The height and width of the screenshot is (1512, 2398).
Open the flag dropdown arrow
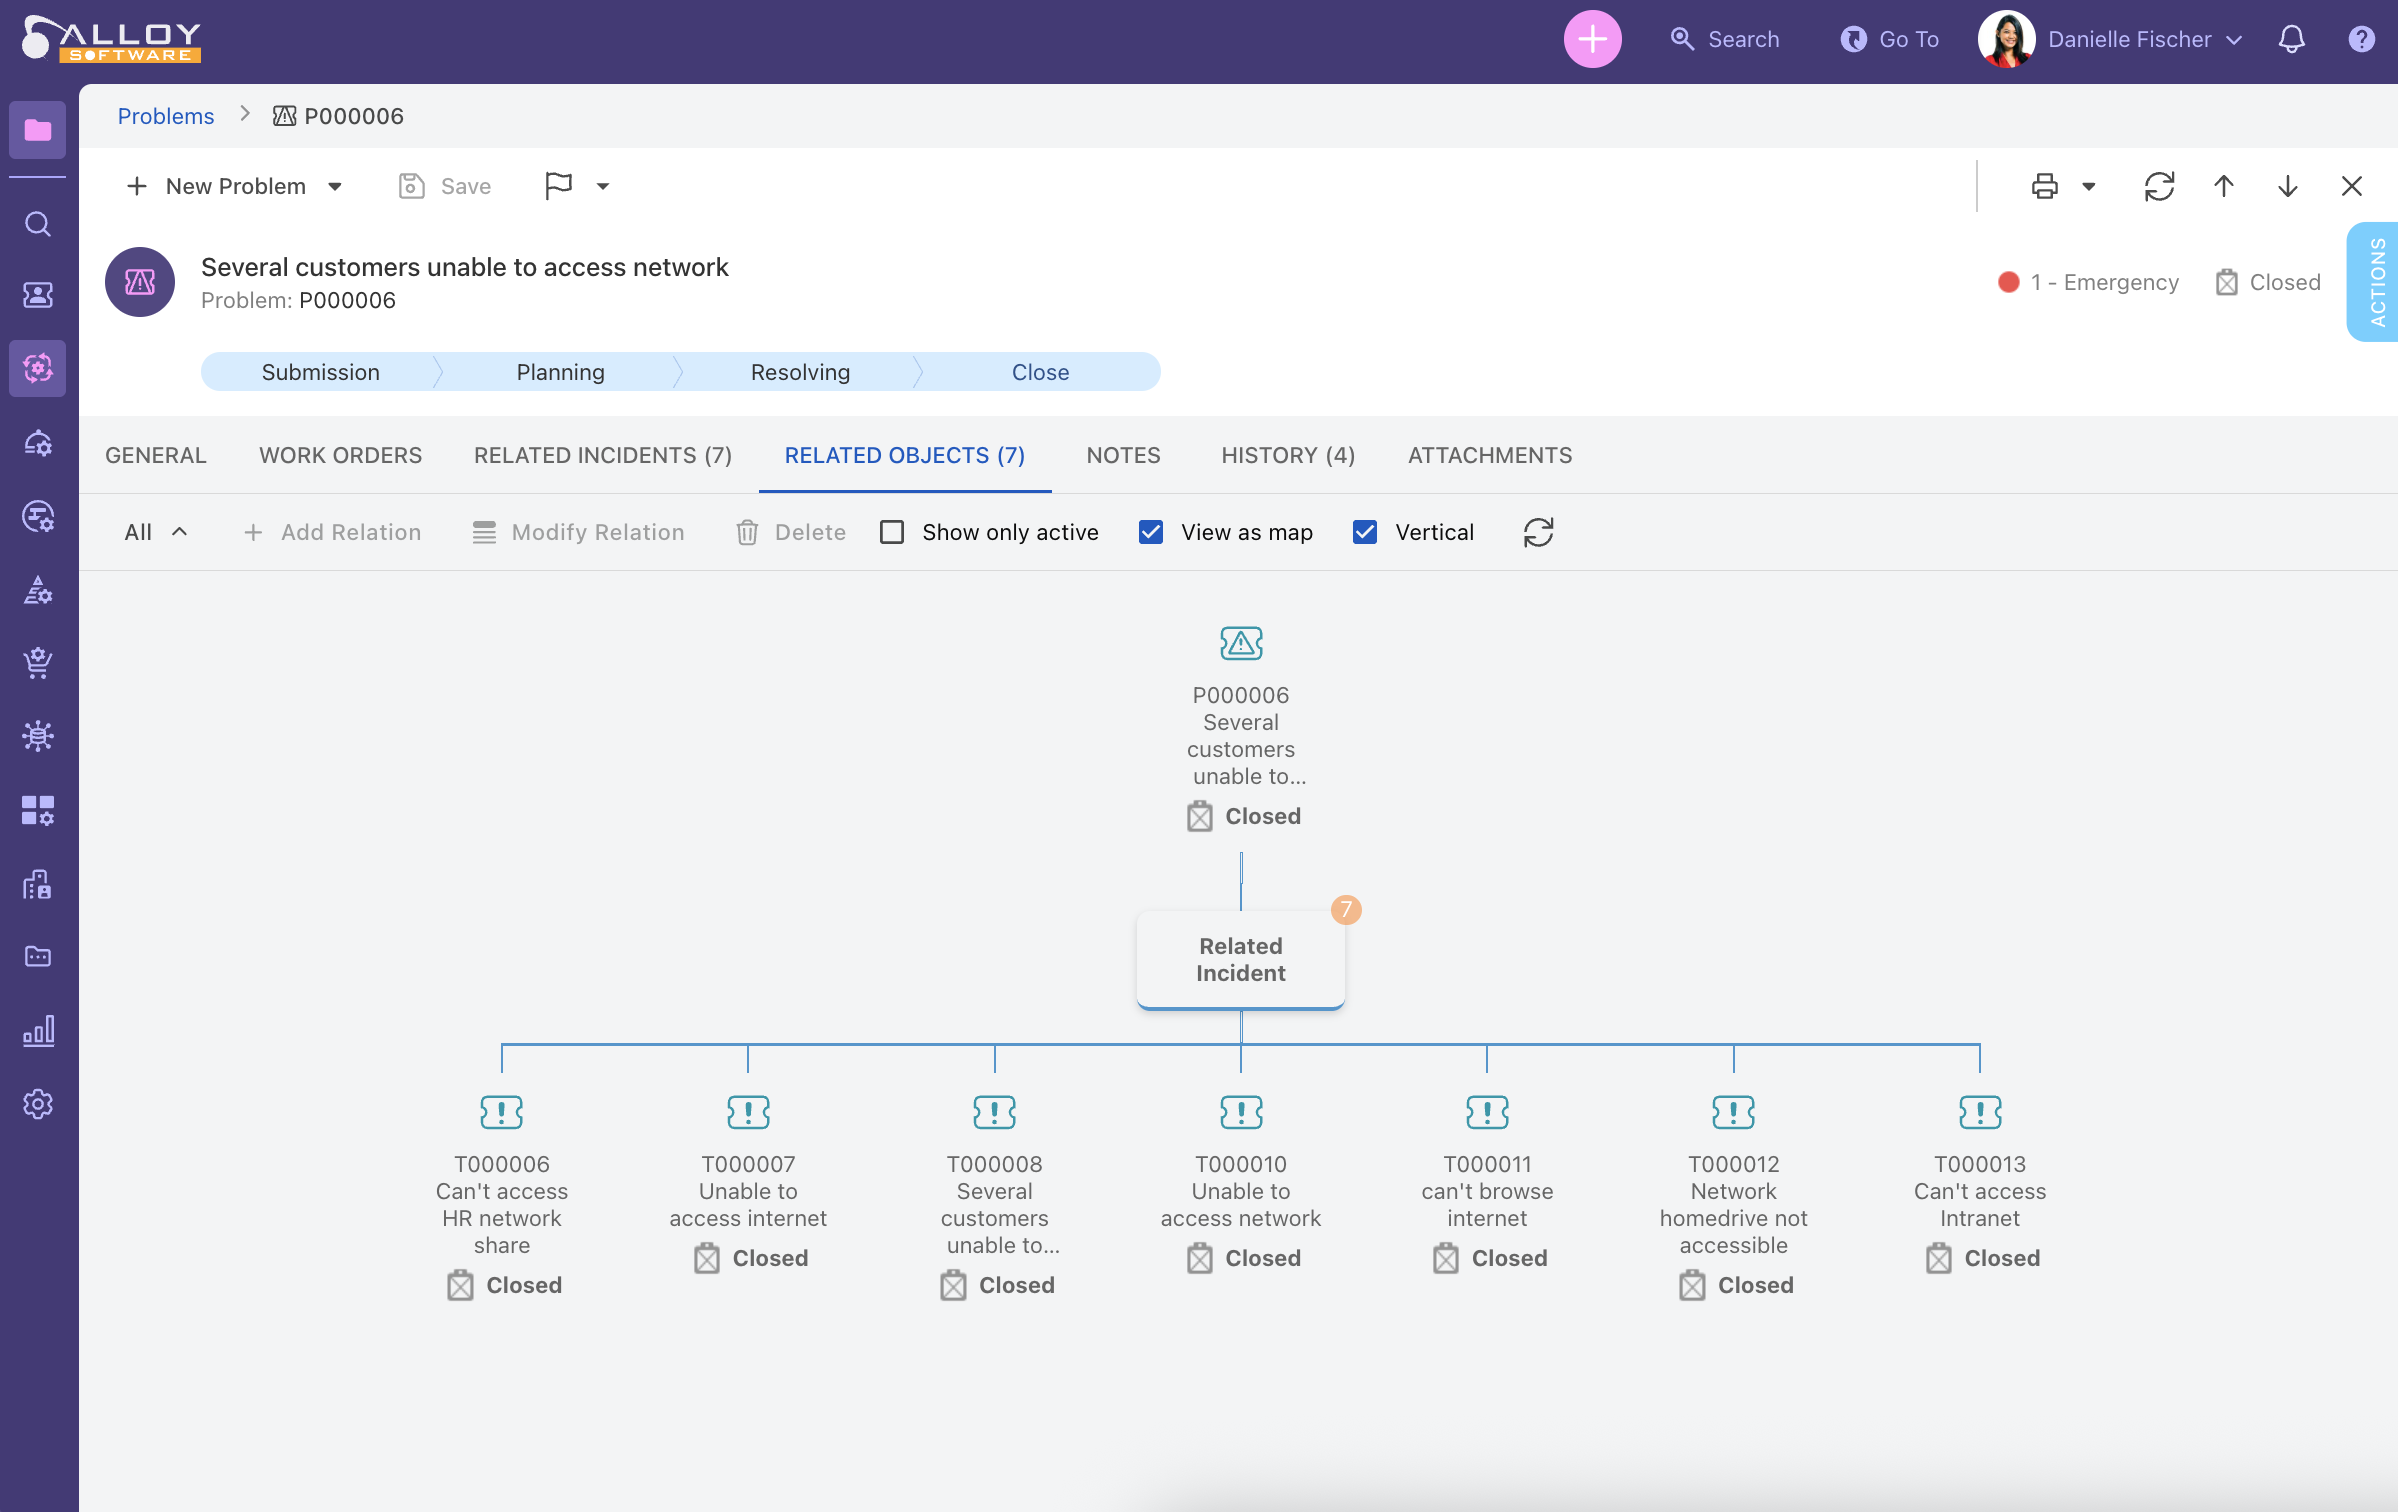(603, 187)
